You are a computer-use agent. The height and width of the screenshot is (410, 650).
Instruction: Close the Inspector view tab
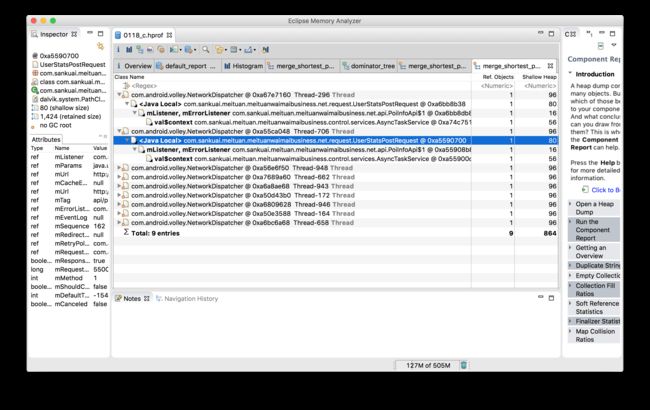point(74,34)
